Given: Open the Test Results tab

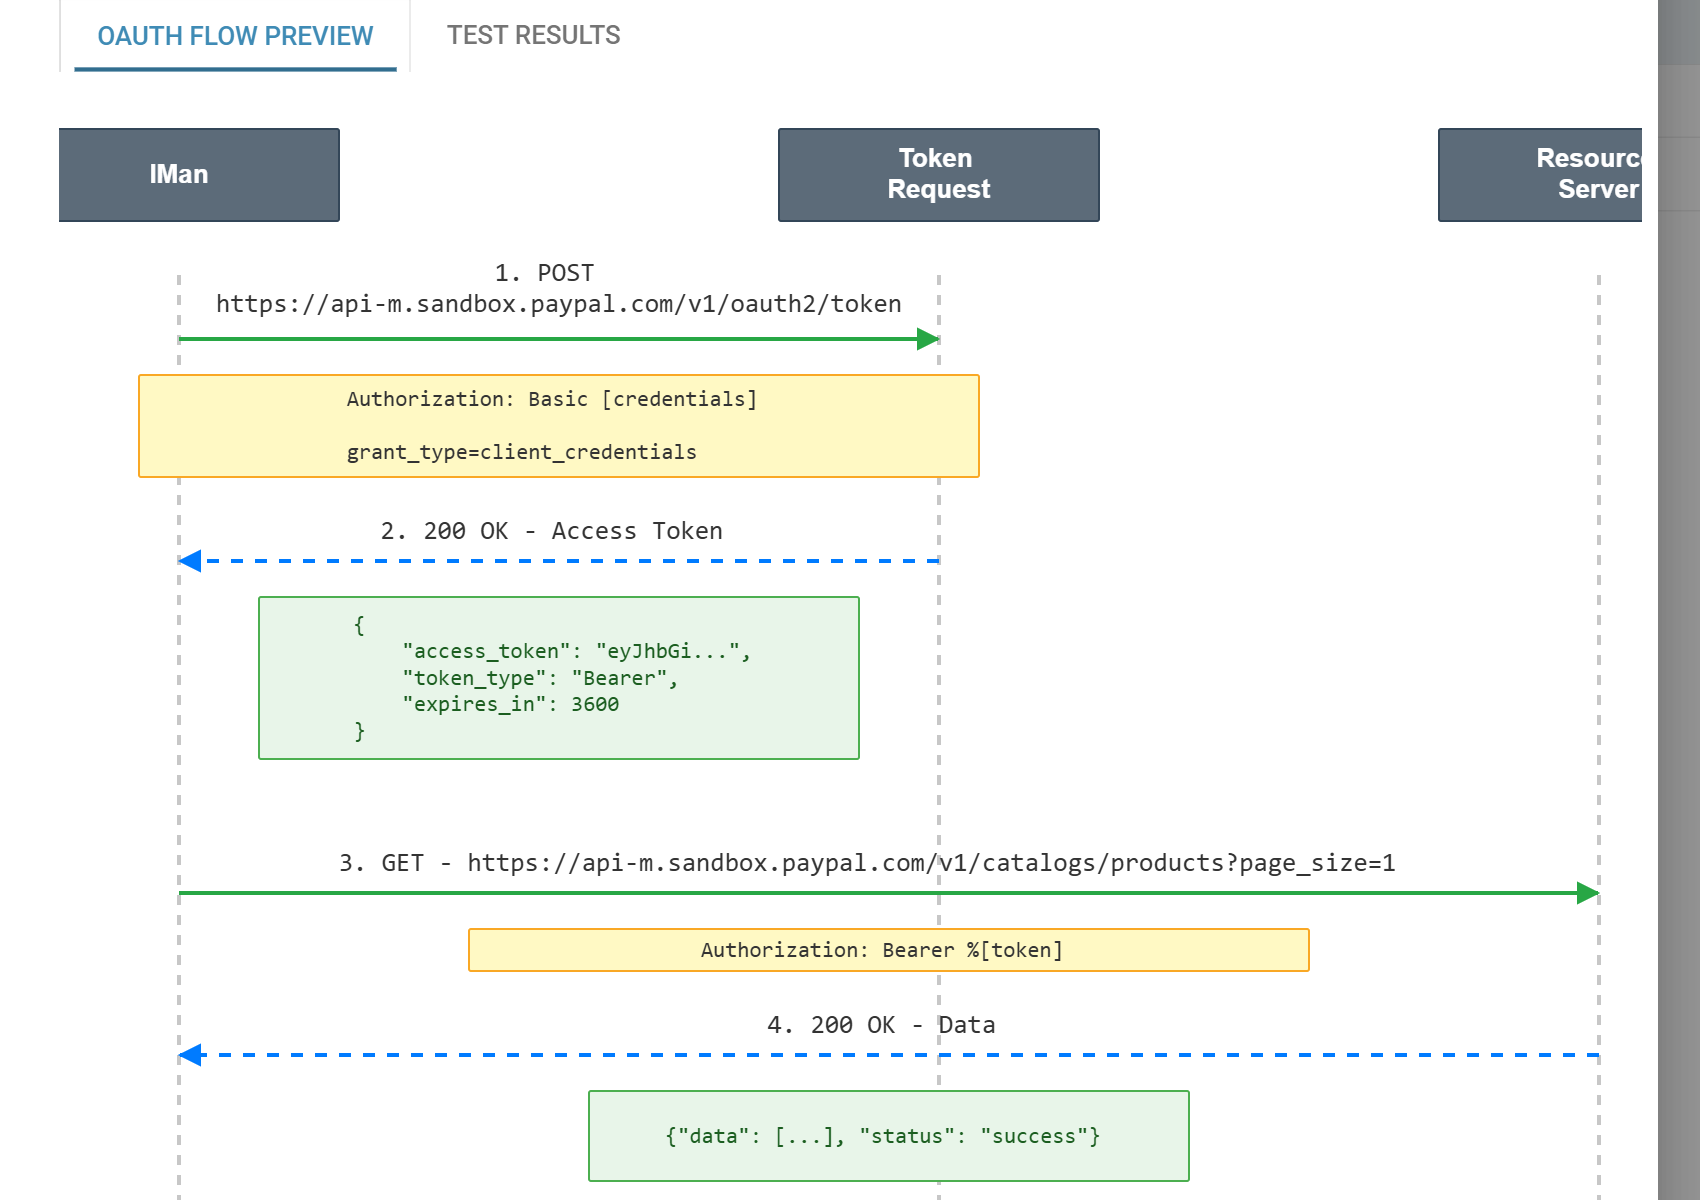Looking at the screenshot, I should (533, 36).
